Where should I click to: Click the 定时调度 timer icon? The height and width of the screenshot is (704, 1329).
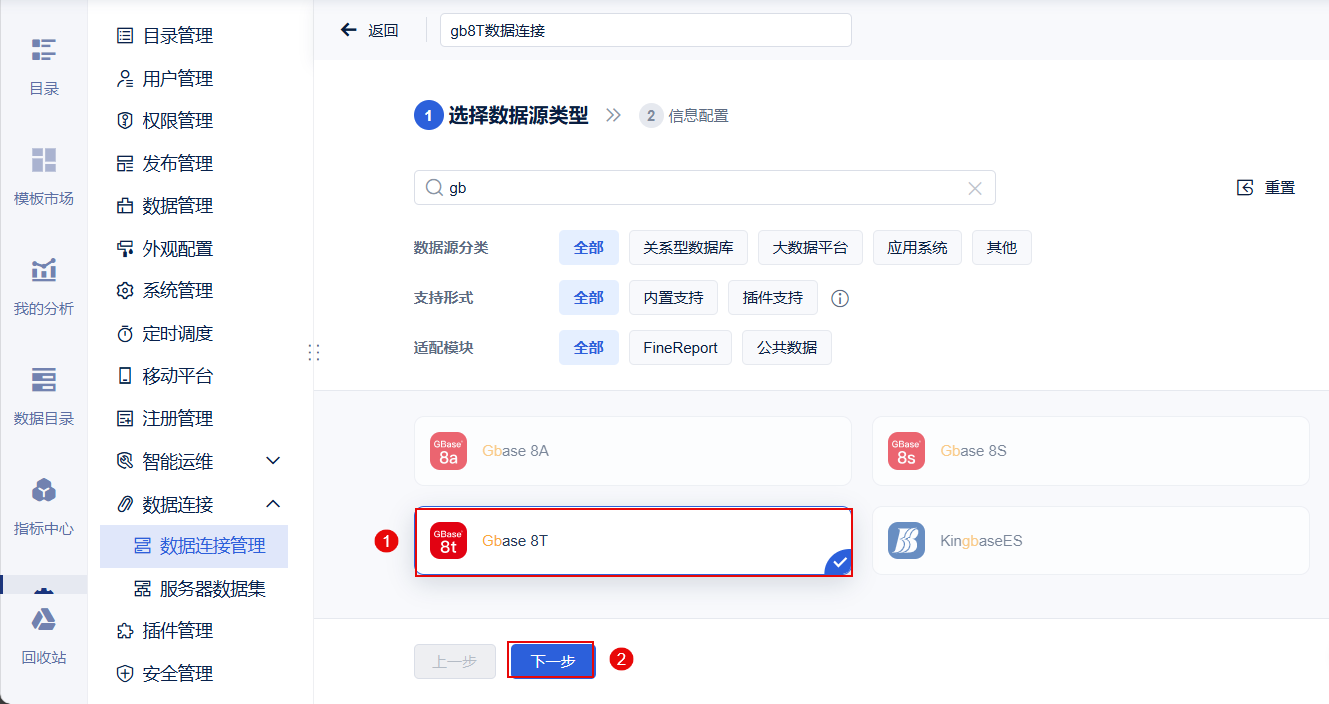(125, 333)
